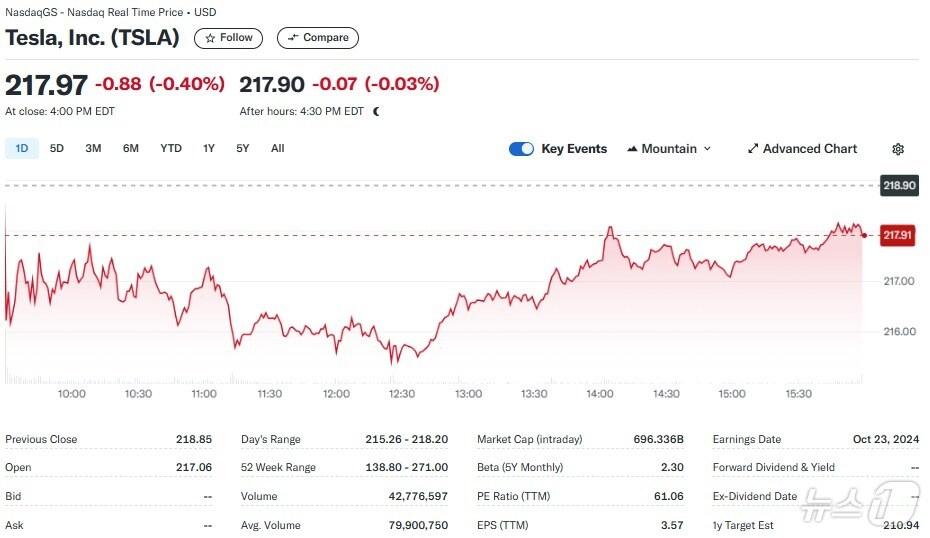The width and height of the screenshot is (930, 538).
Task: Click the after-hours moon icon
Action: point(376,112)
